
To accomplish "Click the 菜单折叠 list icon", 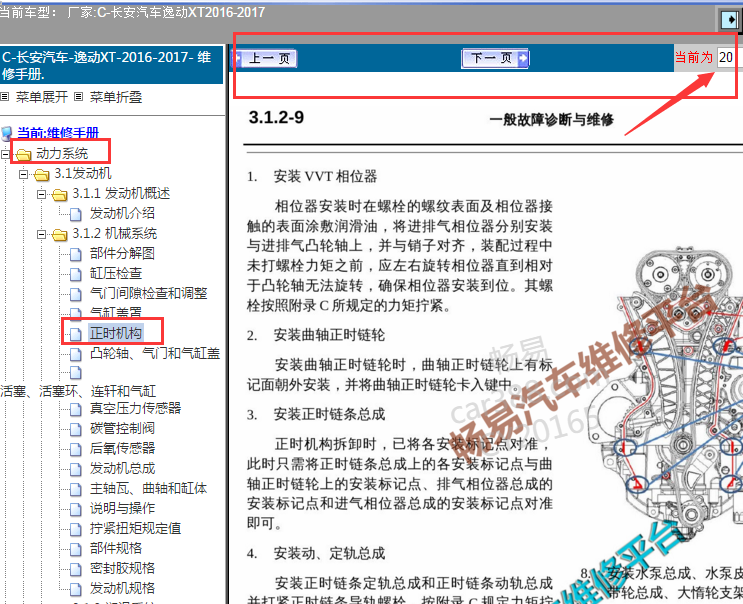I will click(79, 97).
